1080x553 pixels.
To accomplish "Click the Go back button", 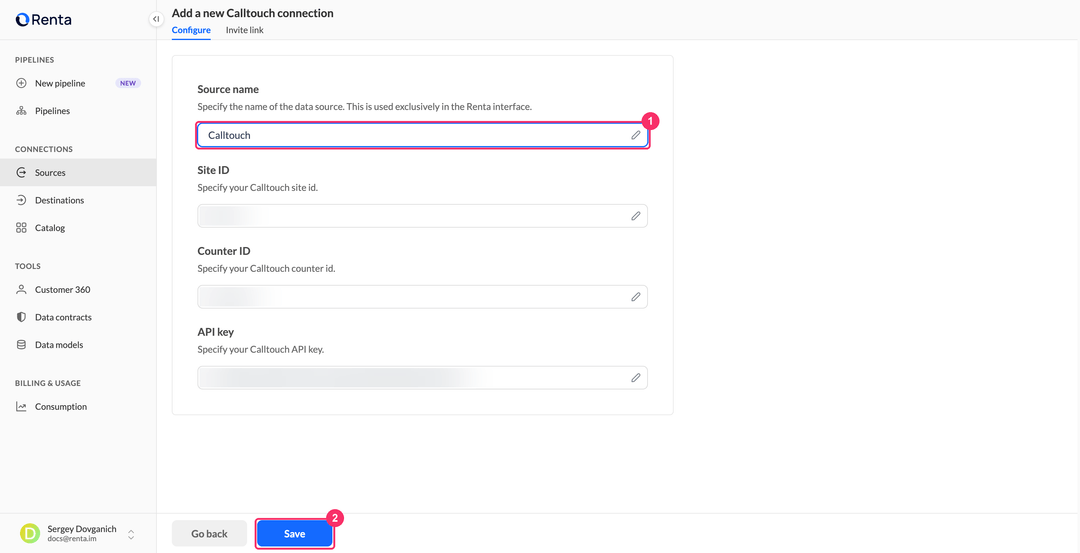I will click(209, 534).
